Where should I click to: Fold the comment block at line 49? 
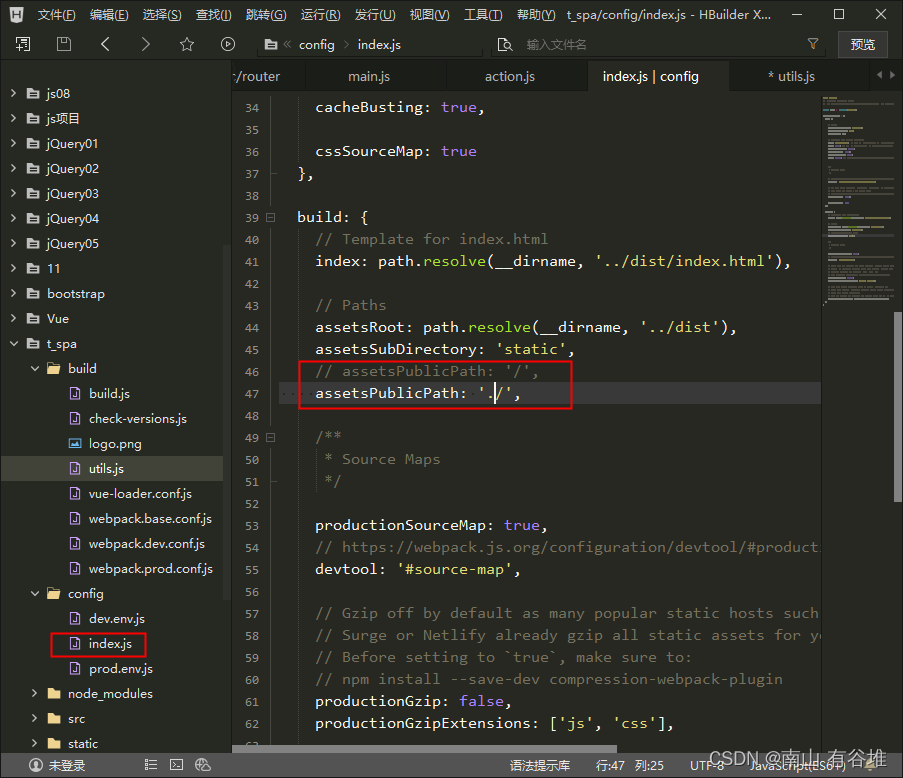pyautogui.click(x=271, y=437)
